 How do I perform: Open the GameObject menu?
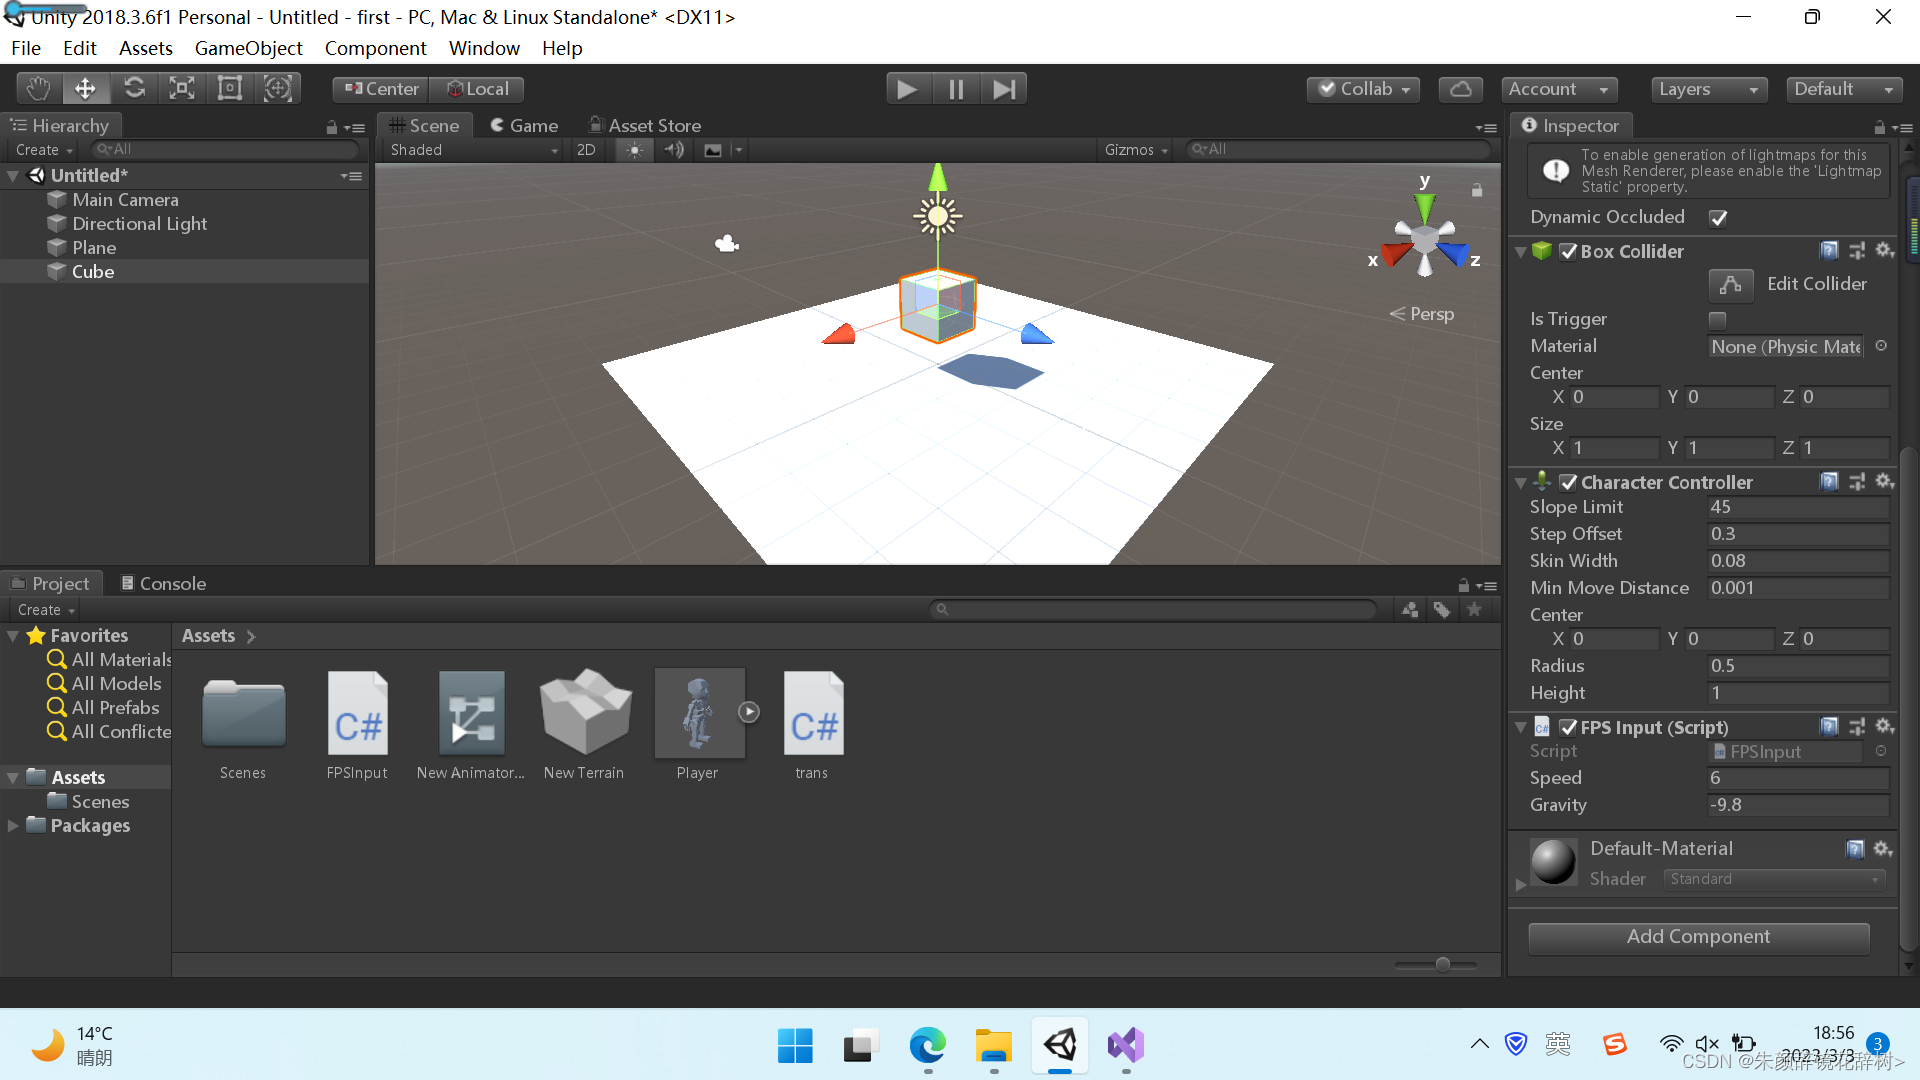click(x=248, y=48)
